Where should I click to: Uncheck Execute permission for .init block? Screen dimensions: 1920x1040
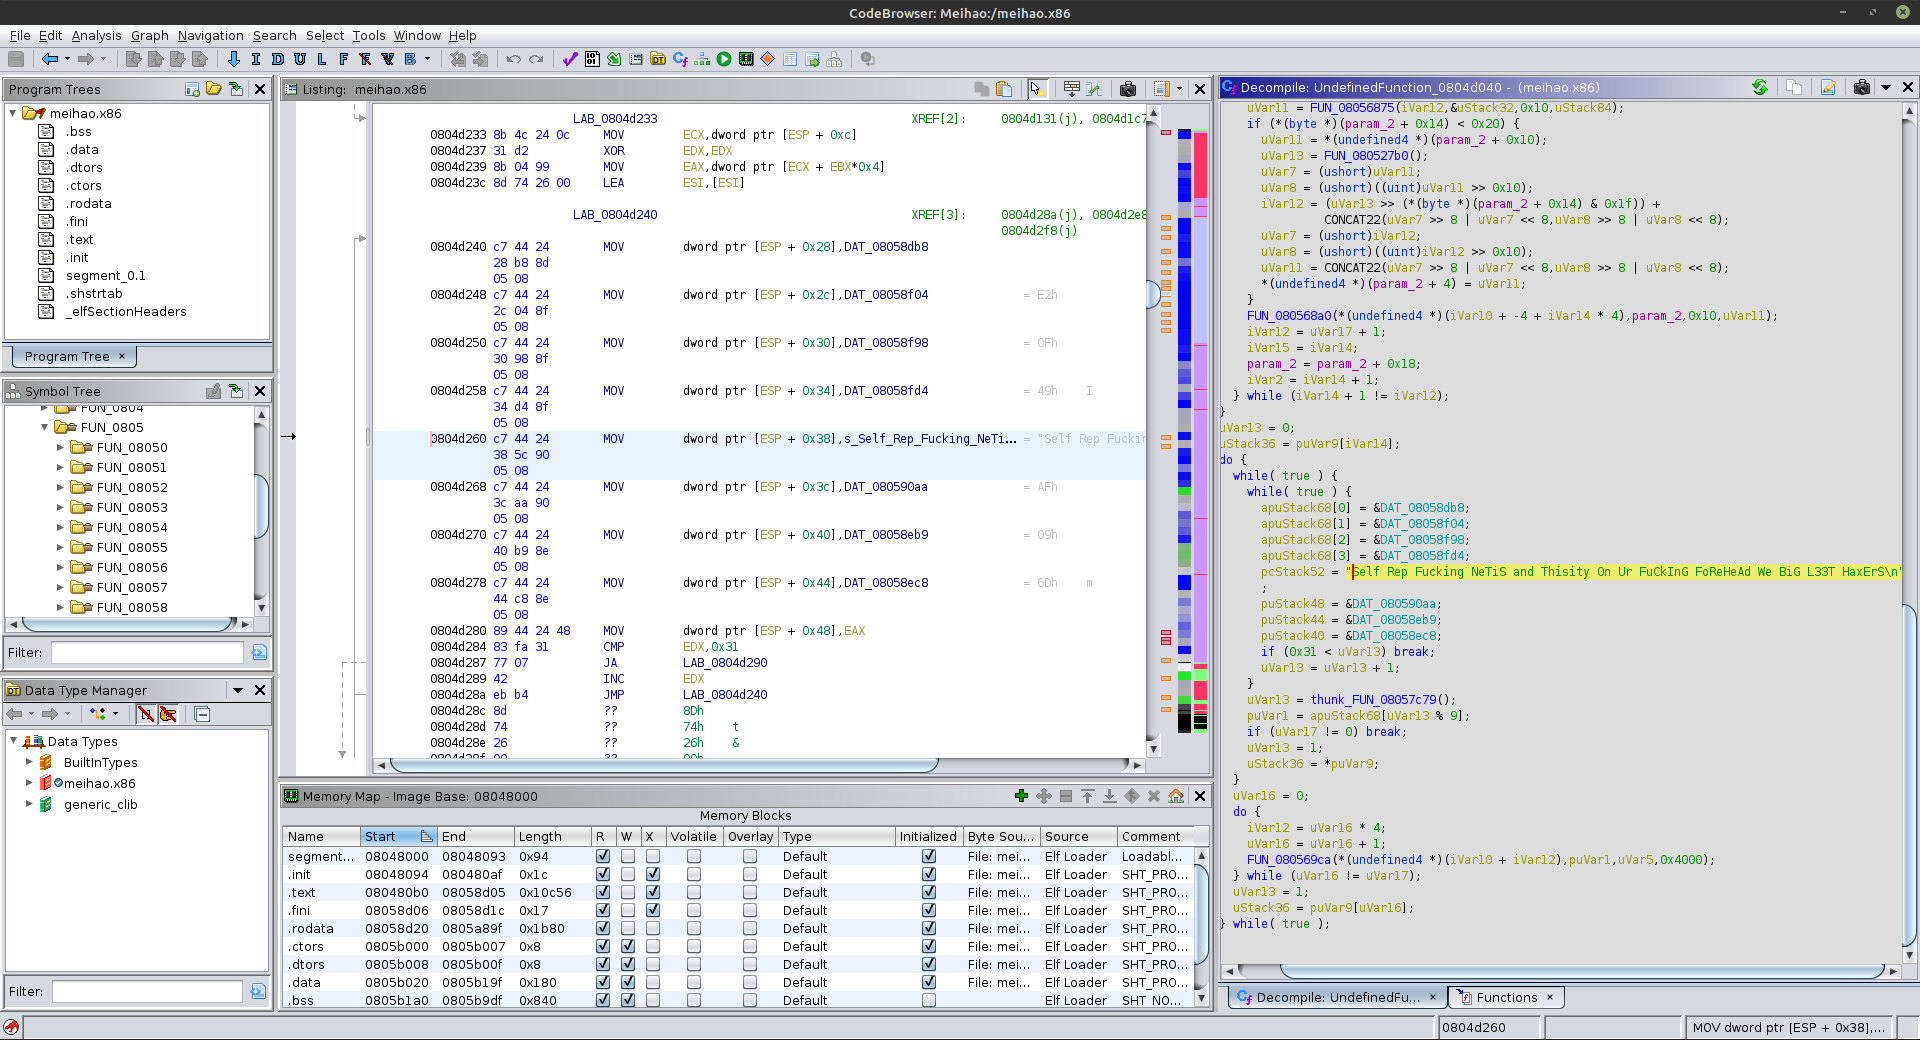pos(652,874)
